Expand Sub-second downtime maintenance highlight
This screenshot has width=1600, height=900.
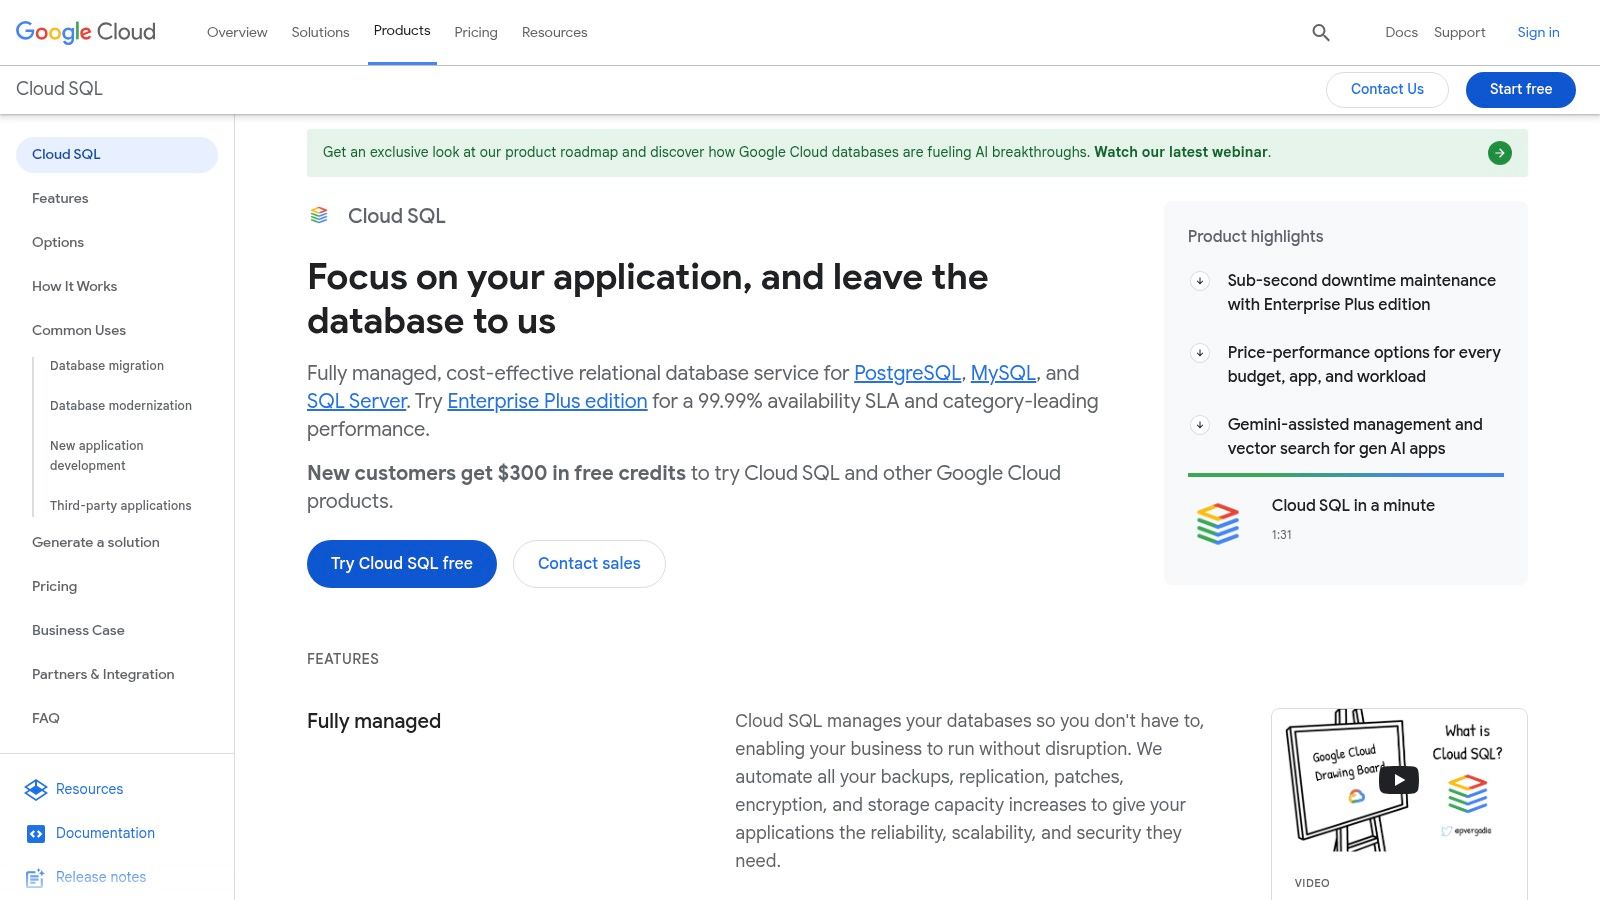point(1200,281)
